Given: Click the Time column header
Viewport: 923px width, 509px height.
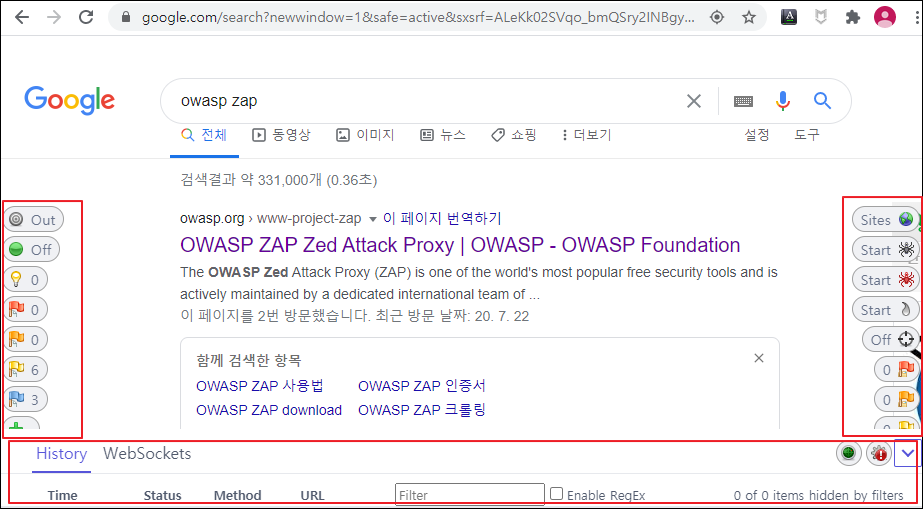Looking at the screenshot, I should click(x=62, y=495).
